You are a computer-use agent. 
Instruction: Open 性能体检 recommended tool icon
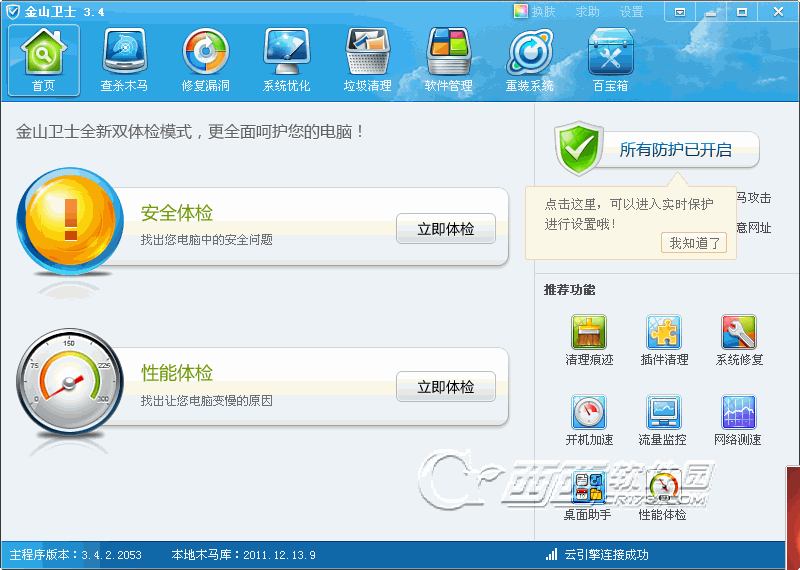coord(663,495)
